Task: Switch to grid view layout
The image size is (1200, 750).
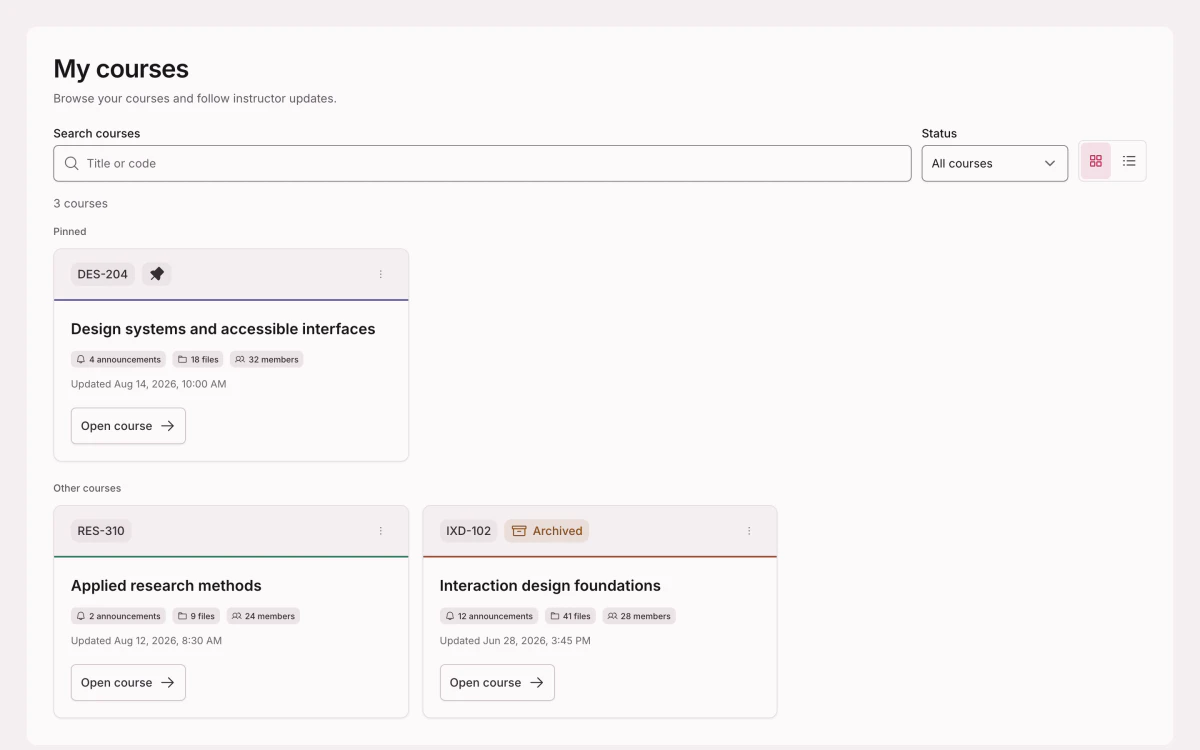Action: tap(1096, 161)
